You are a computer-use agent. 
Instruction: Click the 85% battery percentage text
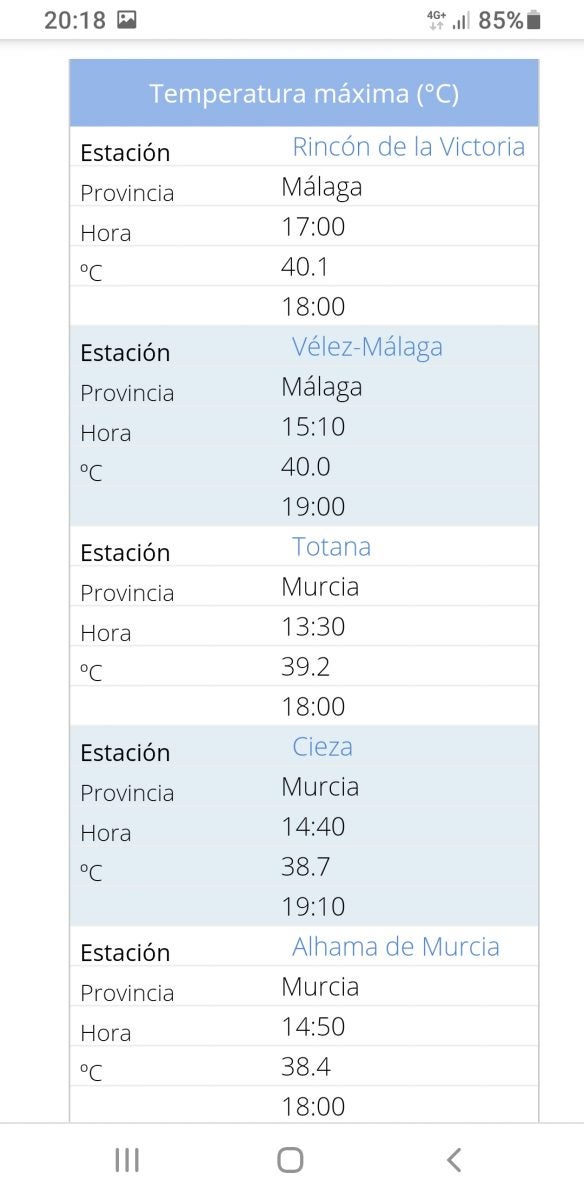point(501,20)
